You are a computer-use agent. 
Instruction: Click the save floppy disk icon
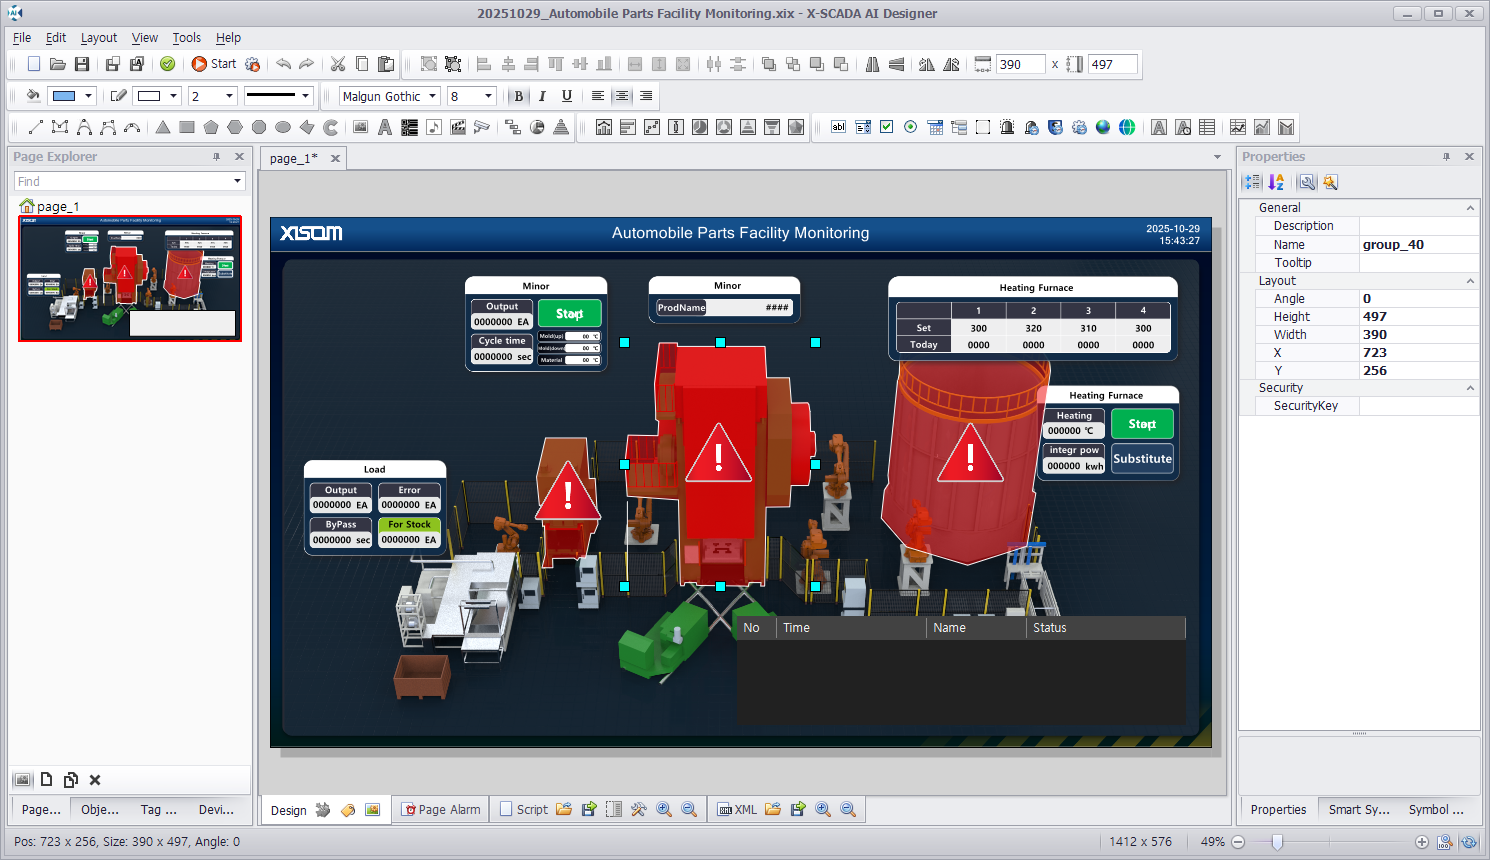[x=82, y=64]
